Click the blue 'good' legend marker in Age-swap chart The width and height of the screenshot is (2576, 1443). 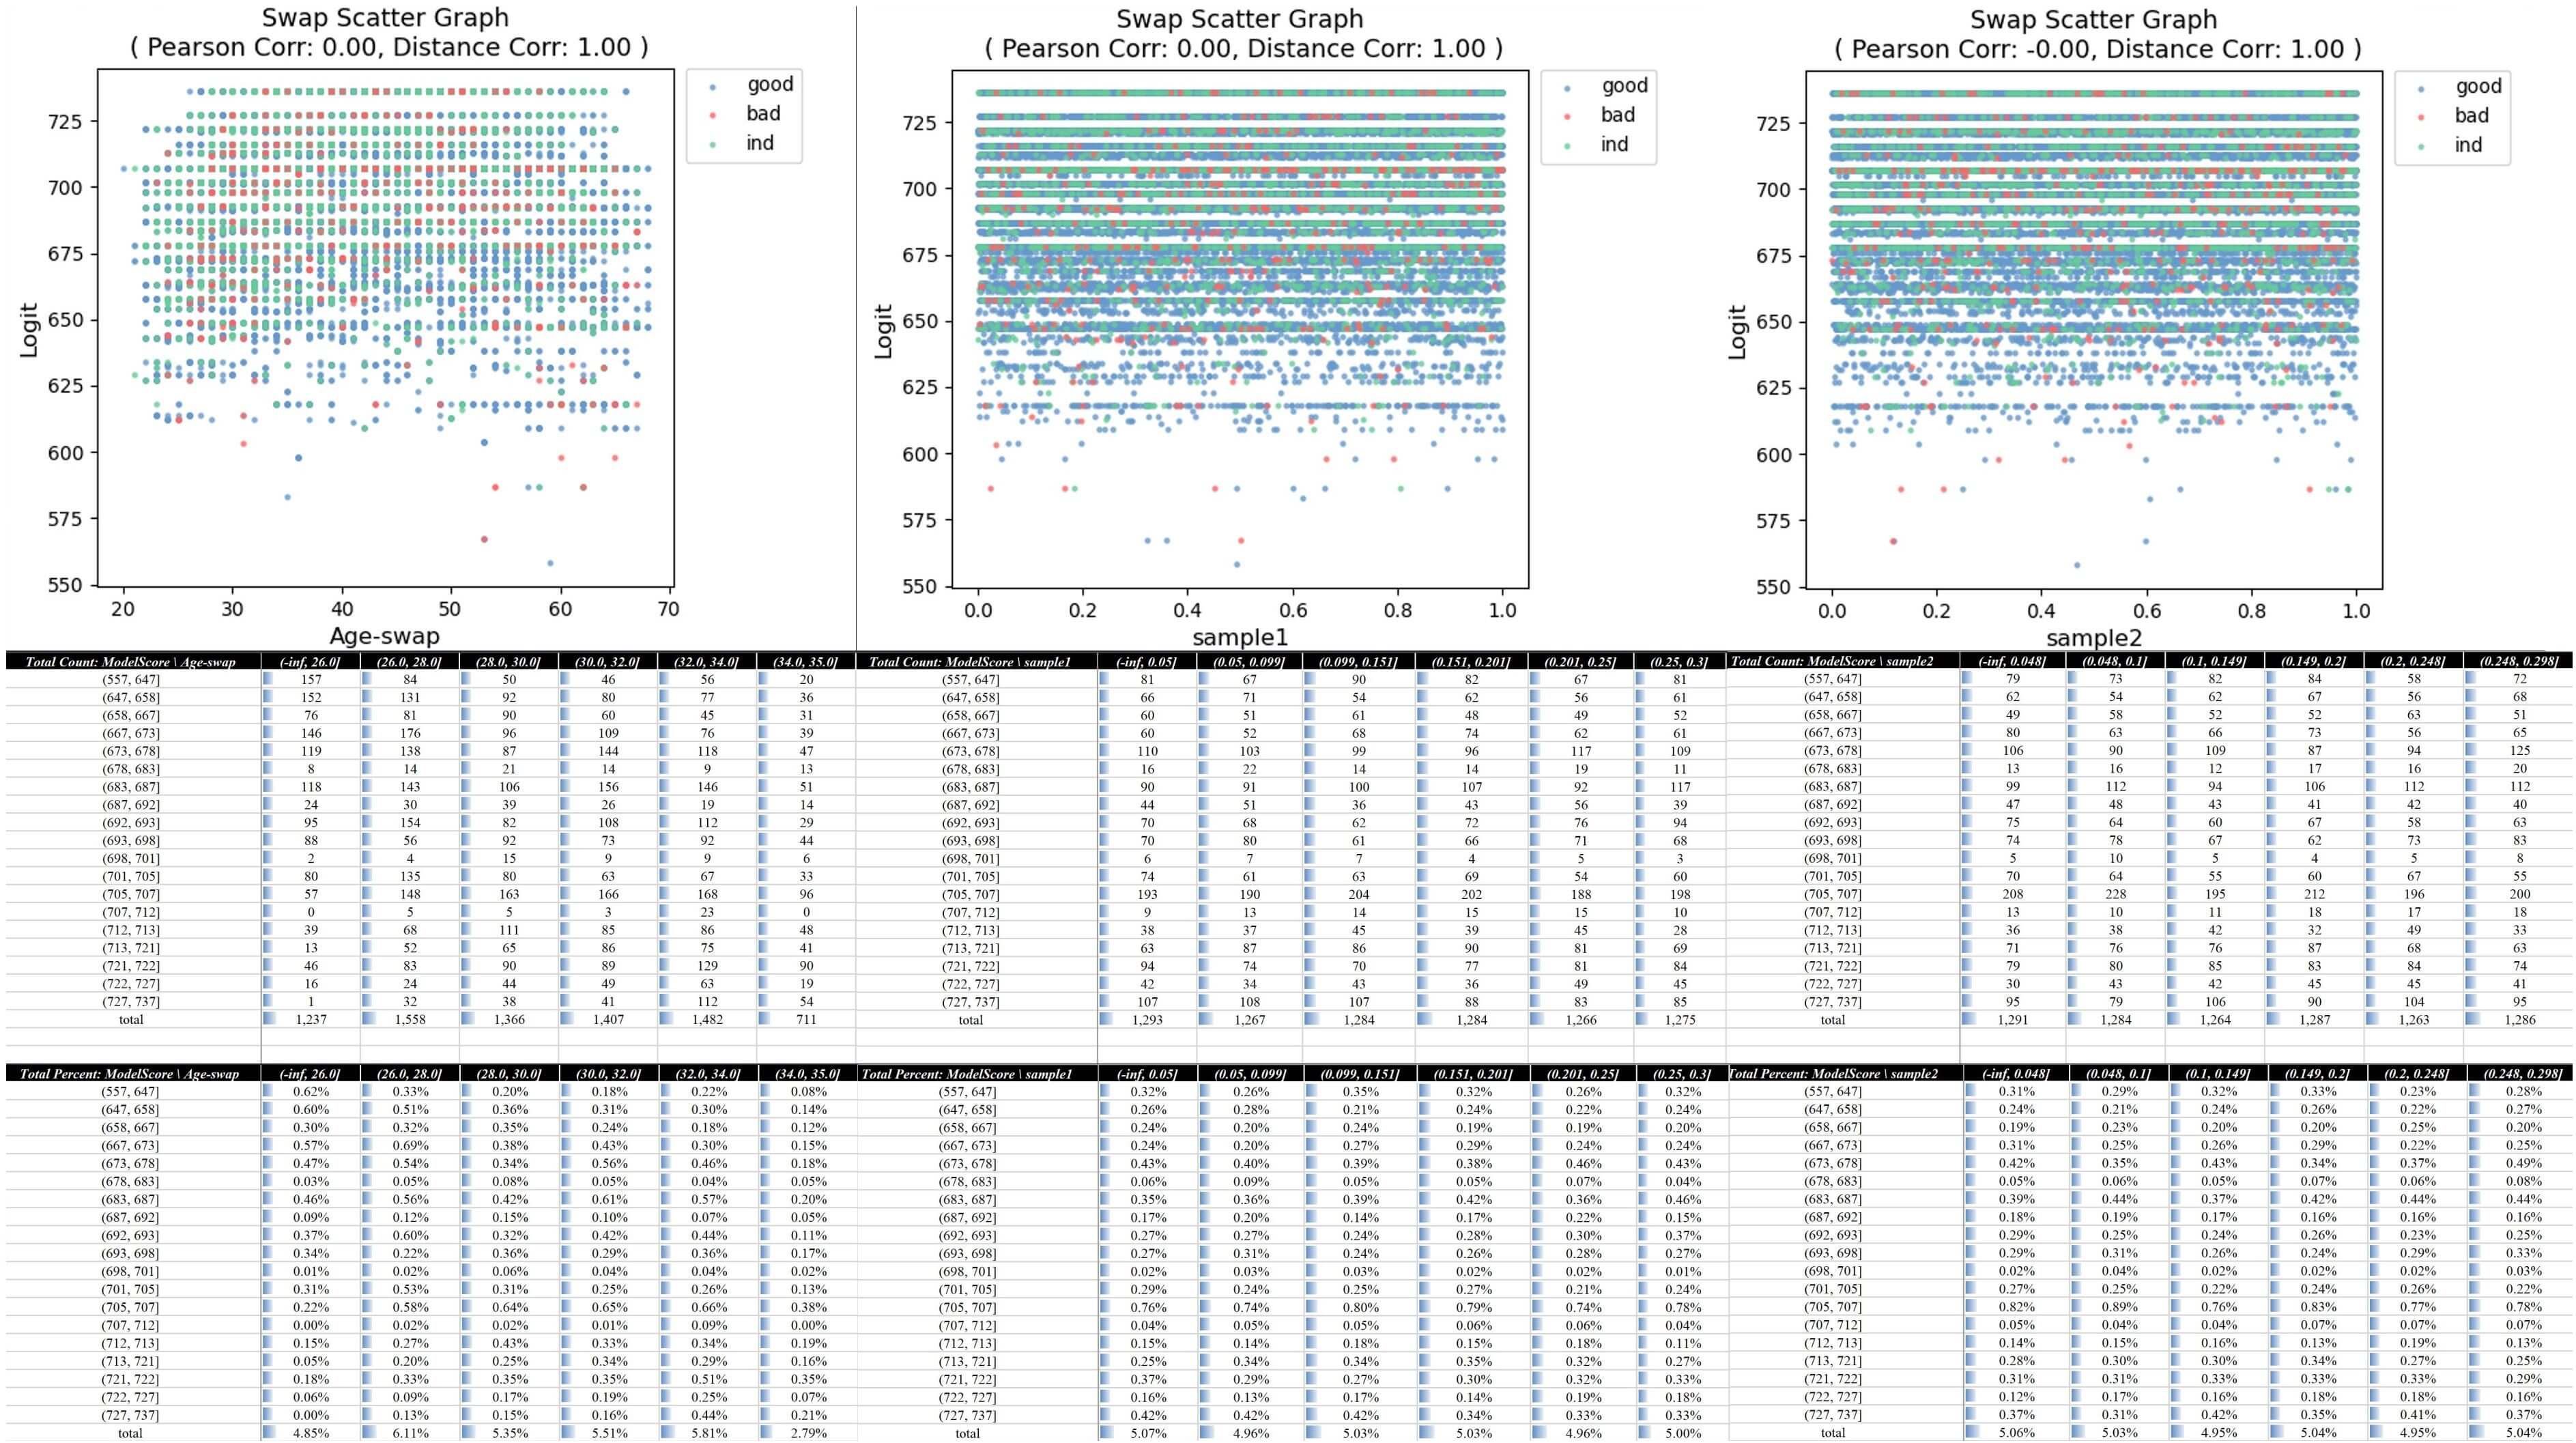point(713,87)
